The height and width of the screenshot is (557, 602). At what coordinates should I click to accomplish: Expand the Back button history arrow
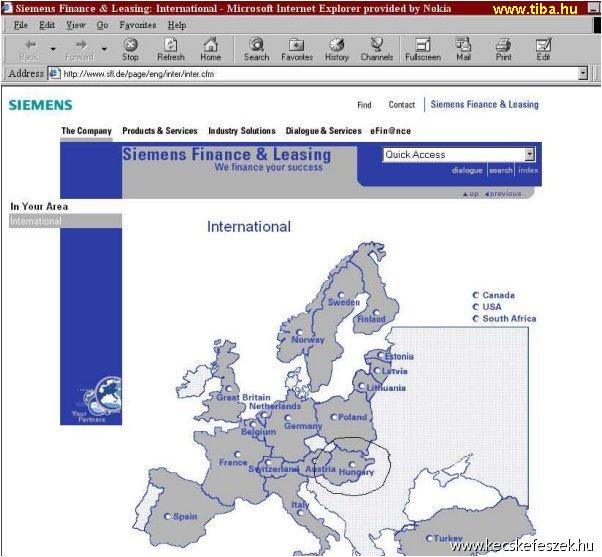tap(53, 49)
